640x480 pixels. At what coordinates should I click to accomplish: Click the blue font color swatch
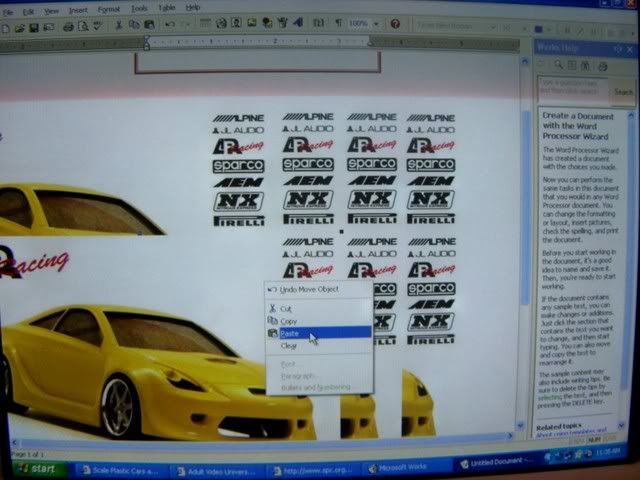539,29
